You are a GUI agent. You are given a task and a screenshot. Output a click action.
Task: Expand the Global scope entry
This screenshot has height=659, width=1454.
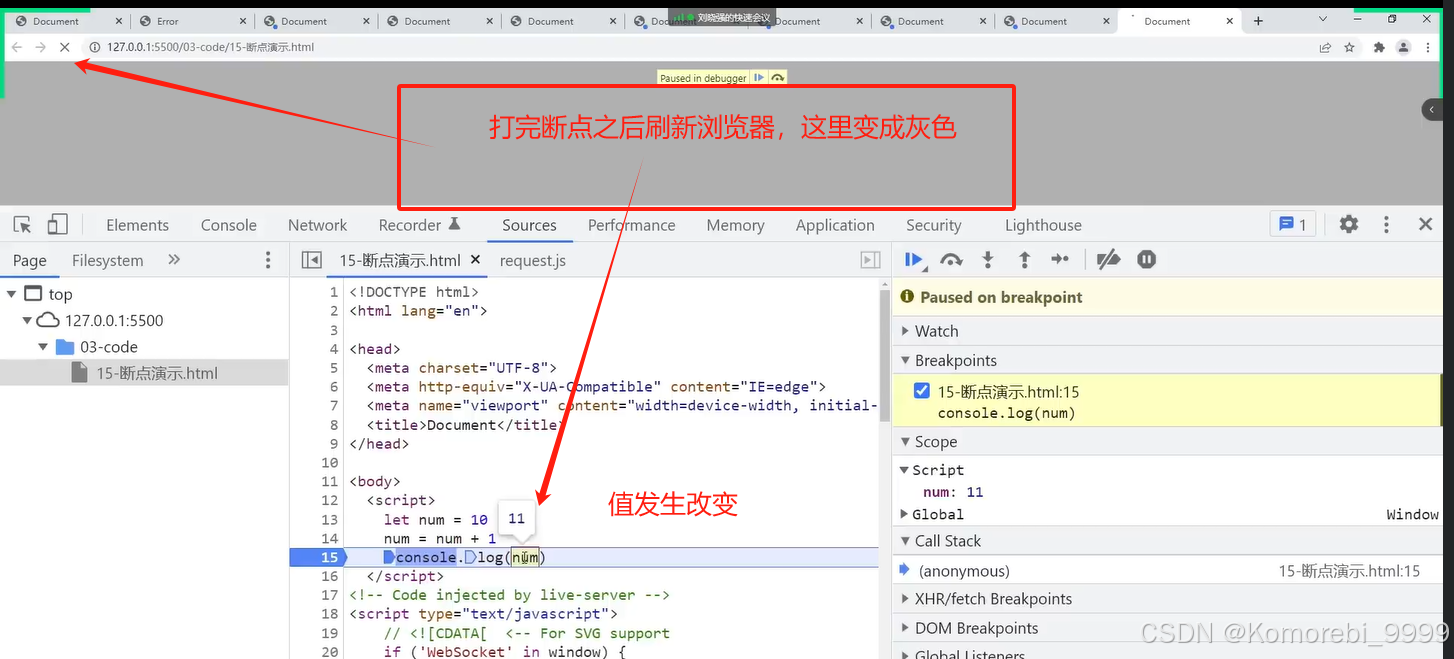[x=908, y=514]
